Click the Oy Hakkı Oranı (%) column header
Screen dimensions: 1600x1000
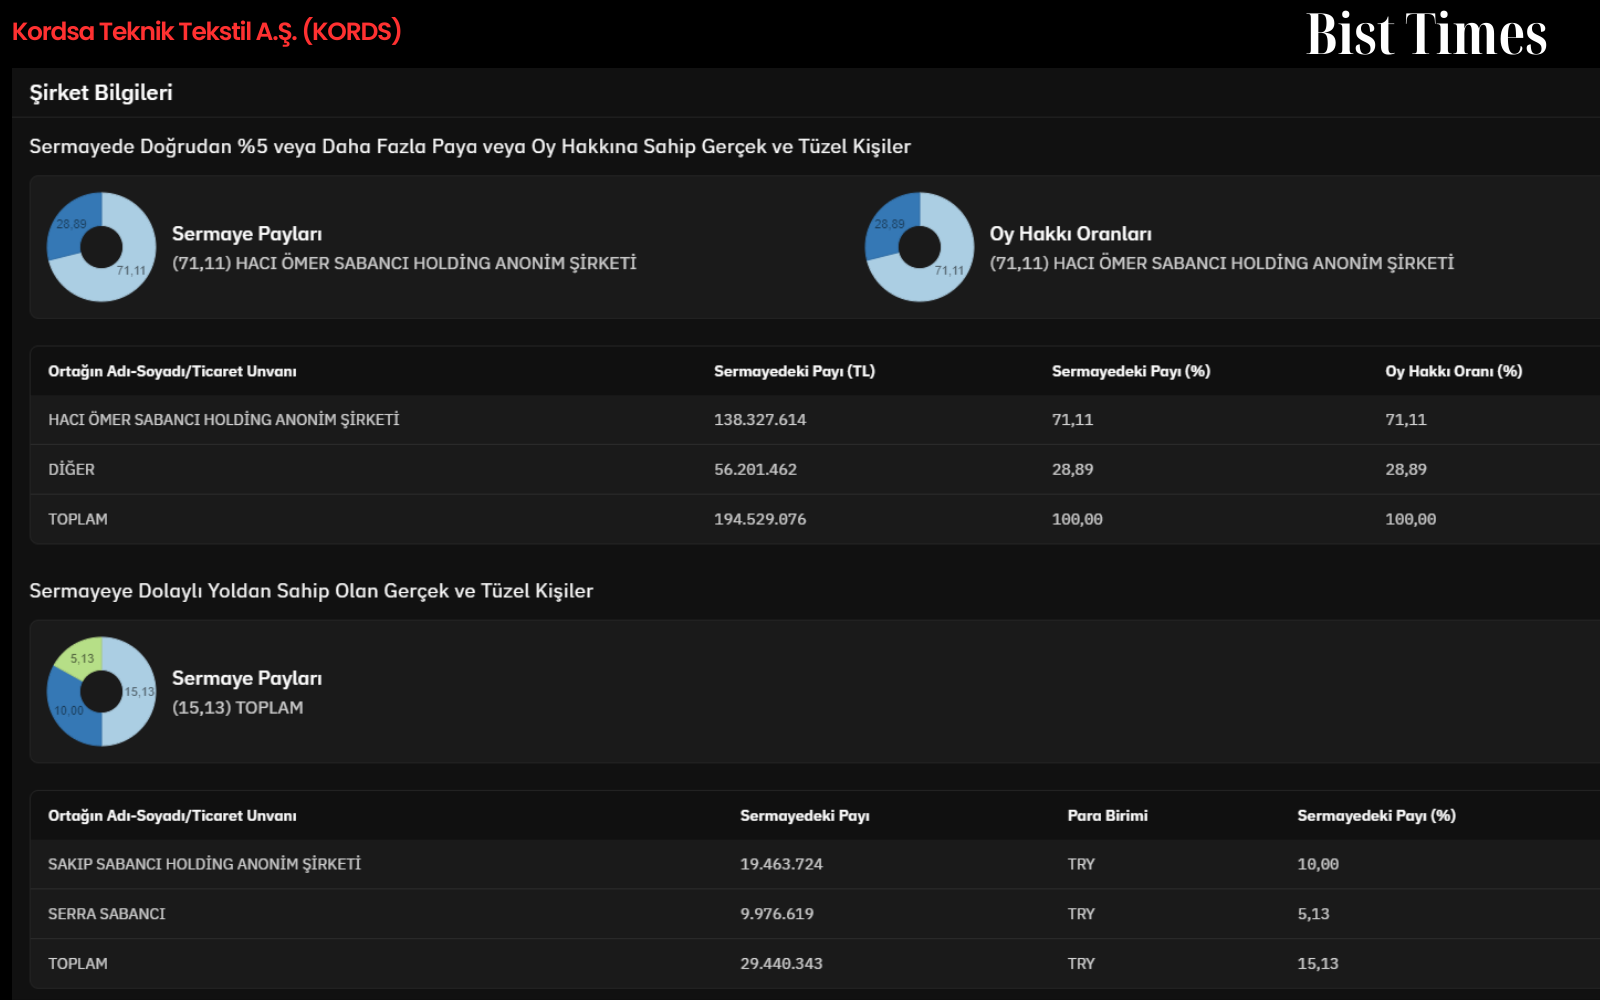coord(1453,371)
